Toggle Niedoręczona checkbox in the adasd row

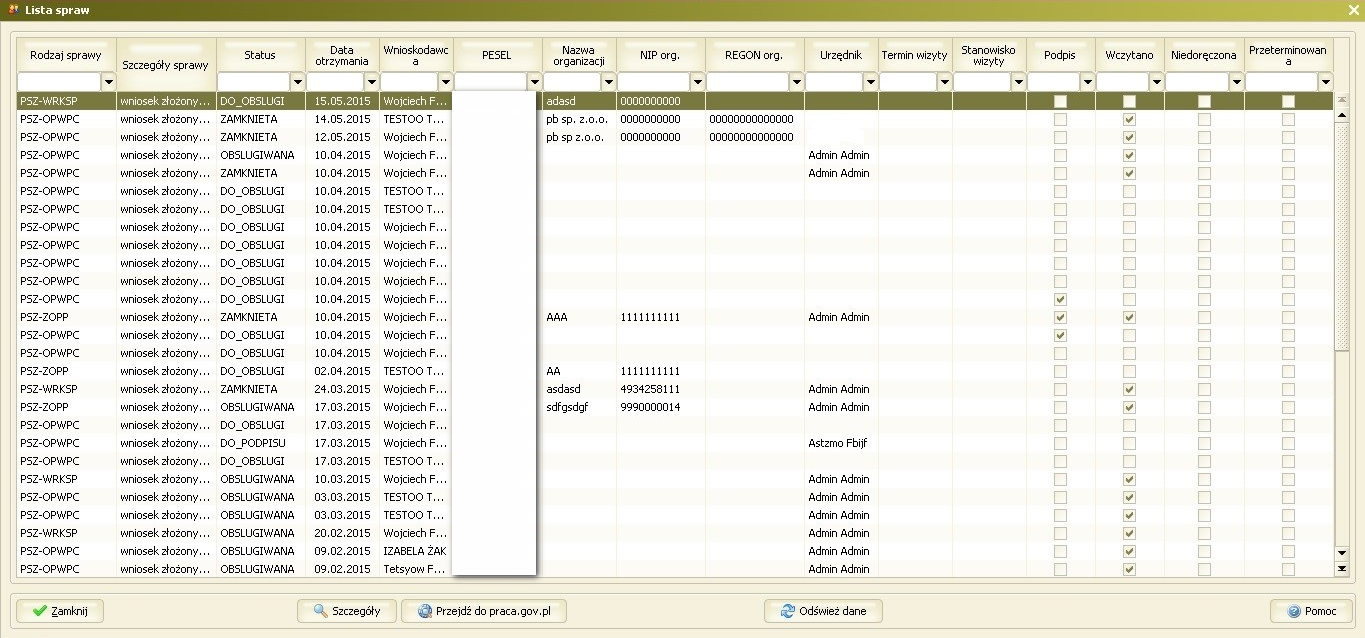[1204, 101]
